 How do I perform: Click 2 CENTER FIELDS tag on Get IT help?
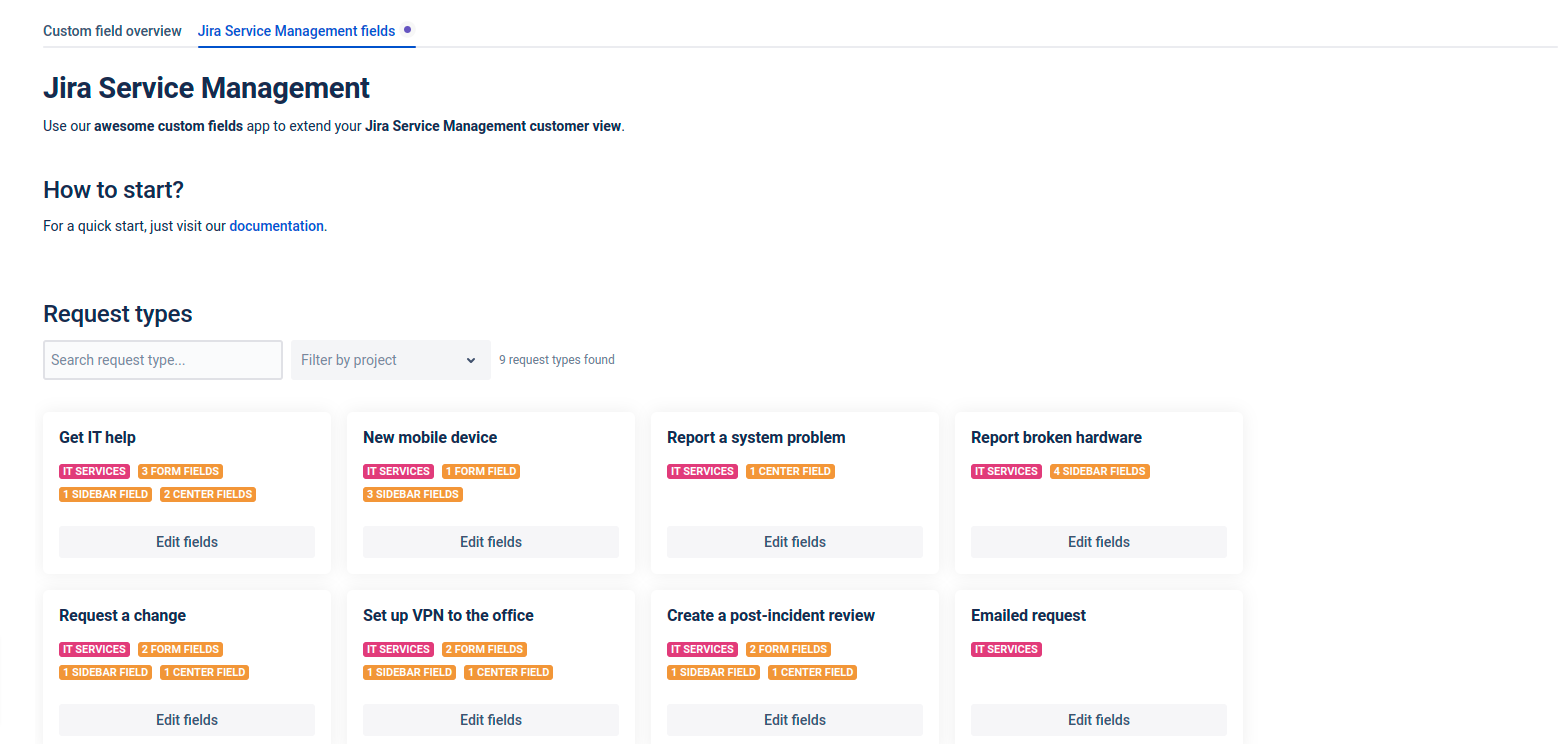[x=208, y=494]
